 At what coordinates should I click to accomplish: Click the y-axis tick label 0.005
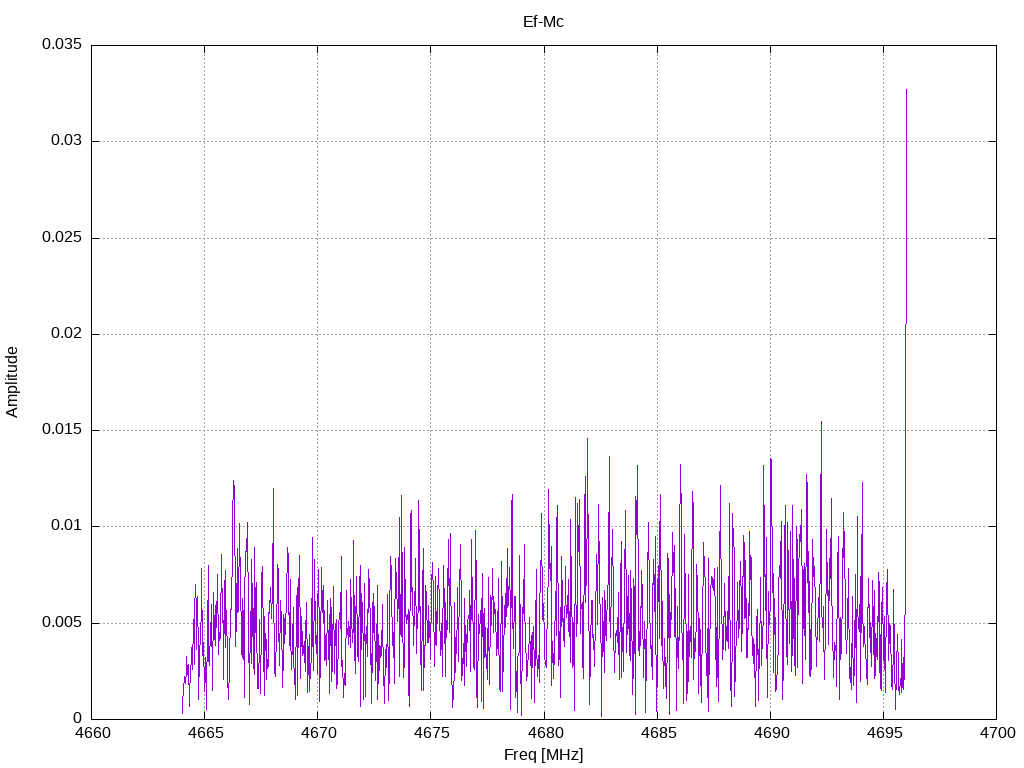[x=62, y=622]
